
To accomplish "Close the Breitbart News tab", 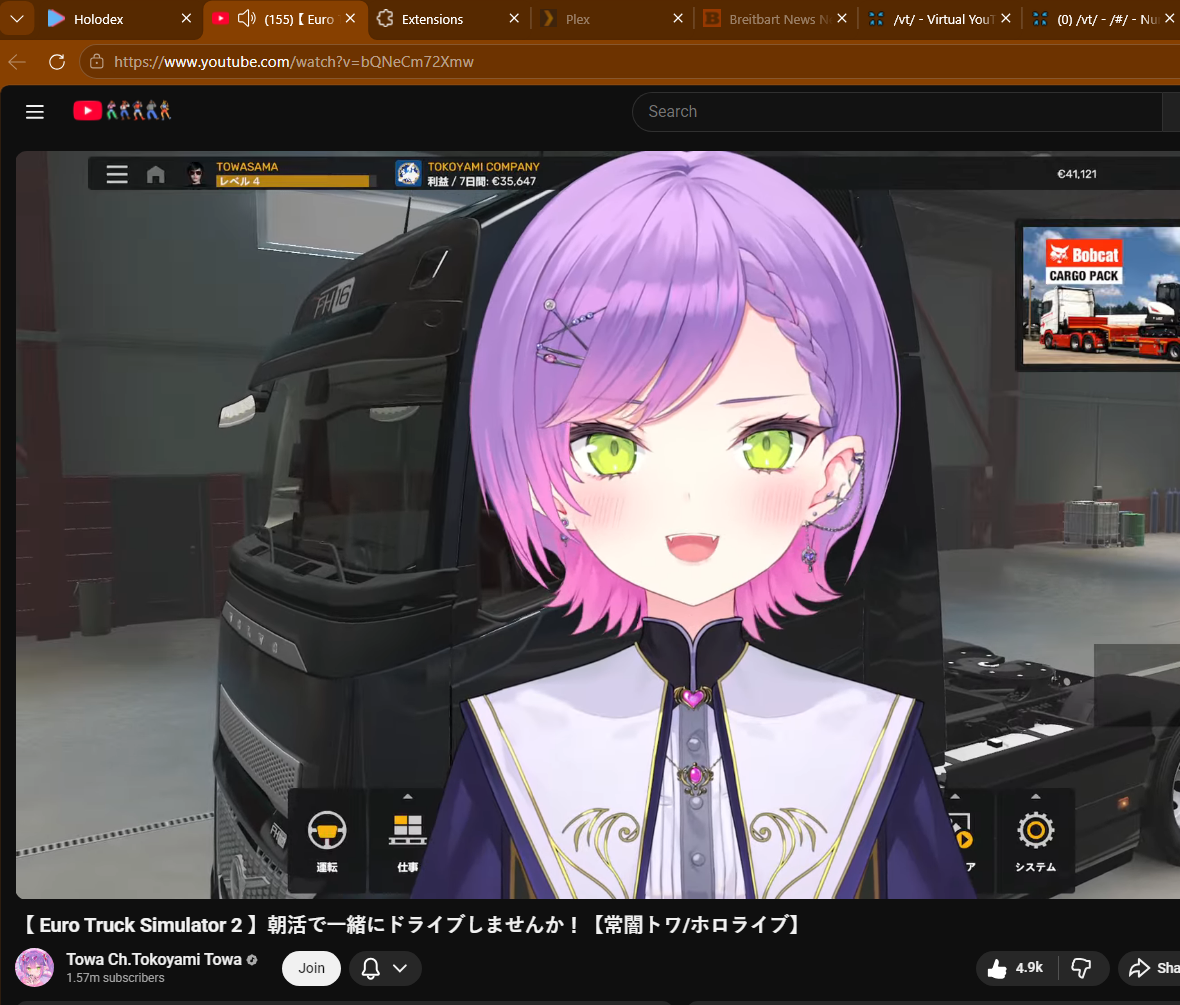I will pos(842,18).
